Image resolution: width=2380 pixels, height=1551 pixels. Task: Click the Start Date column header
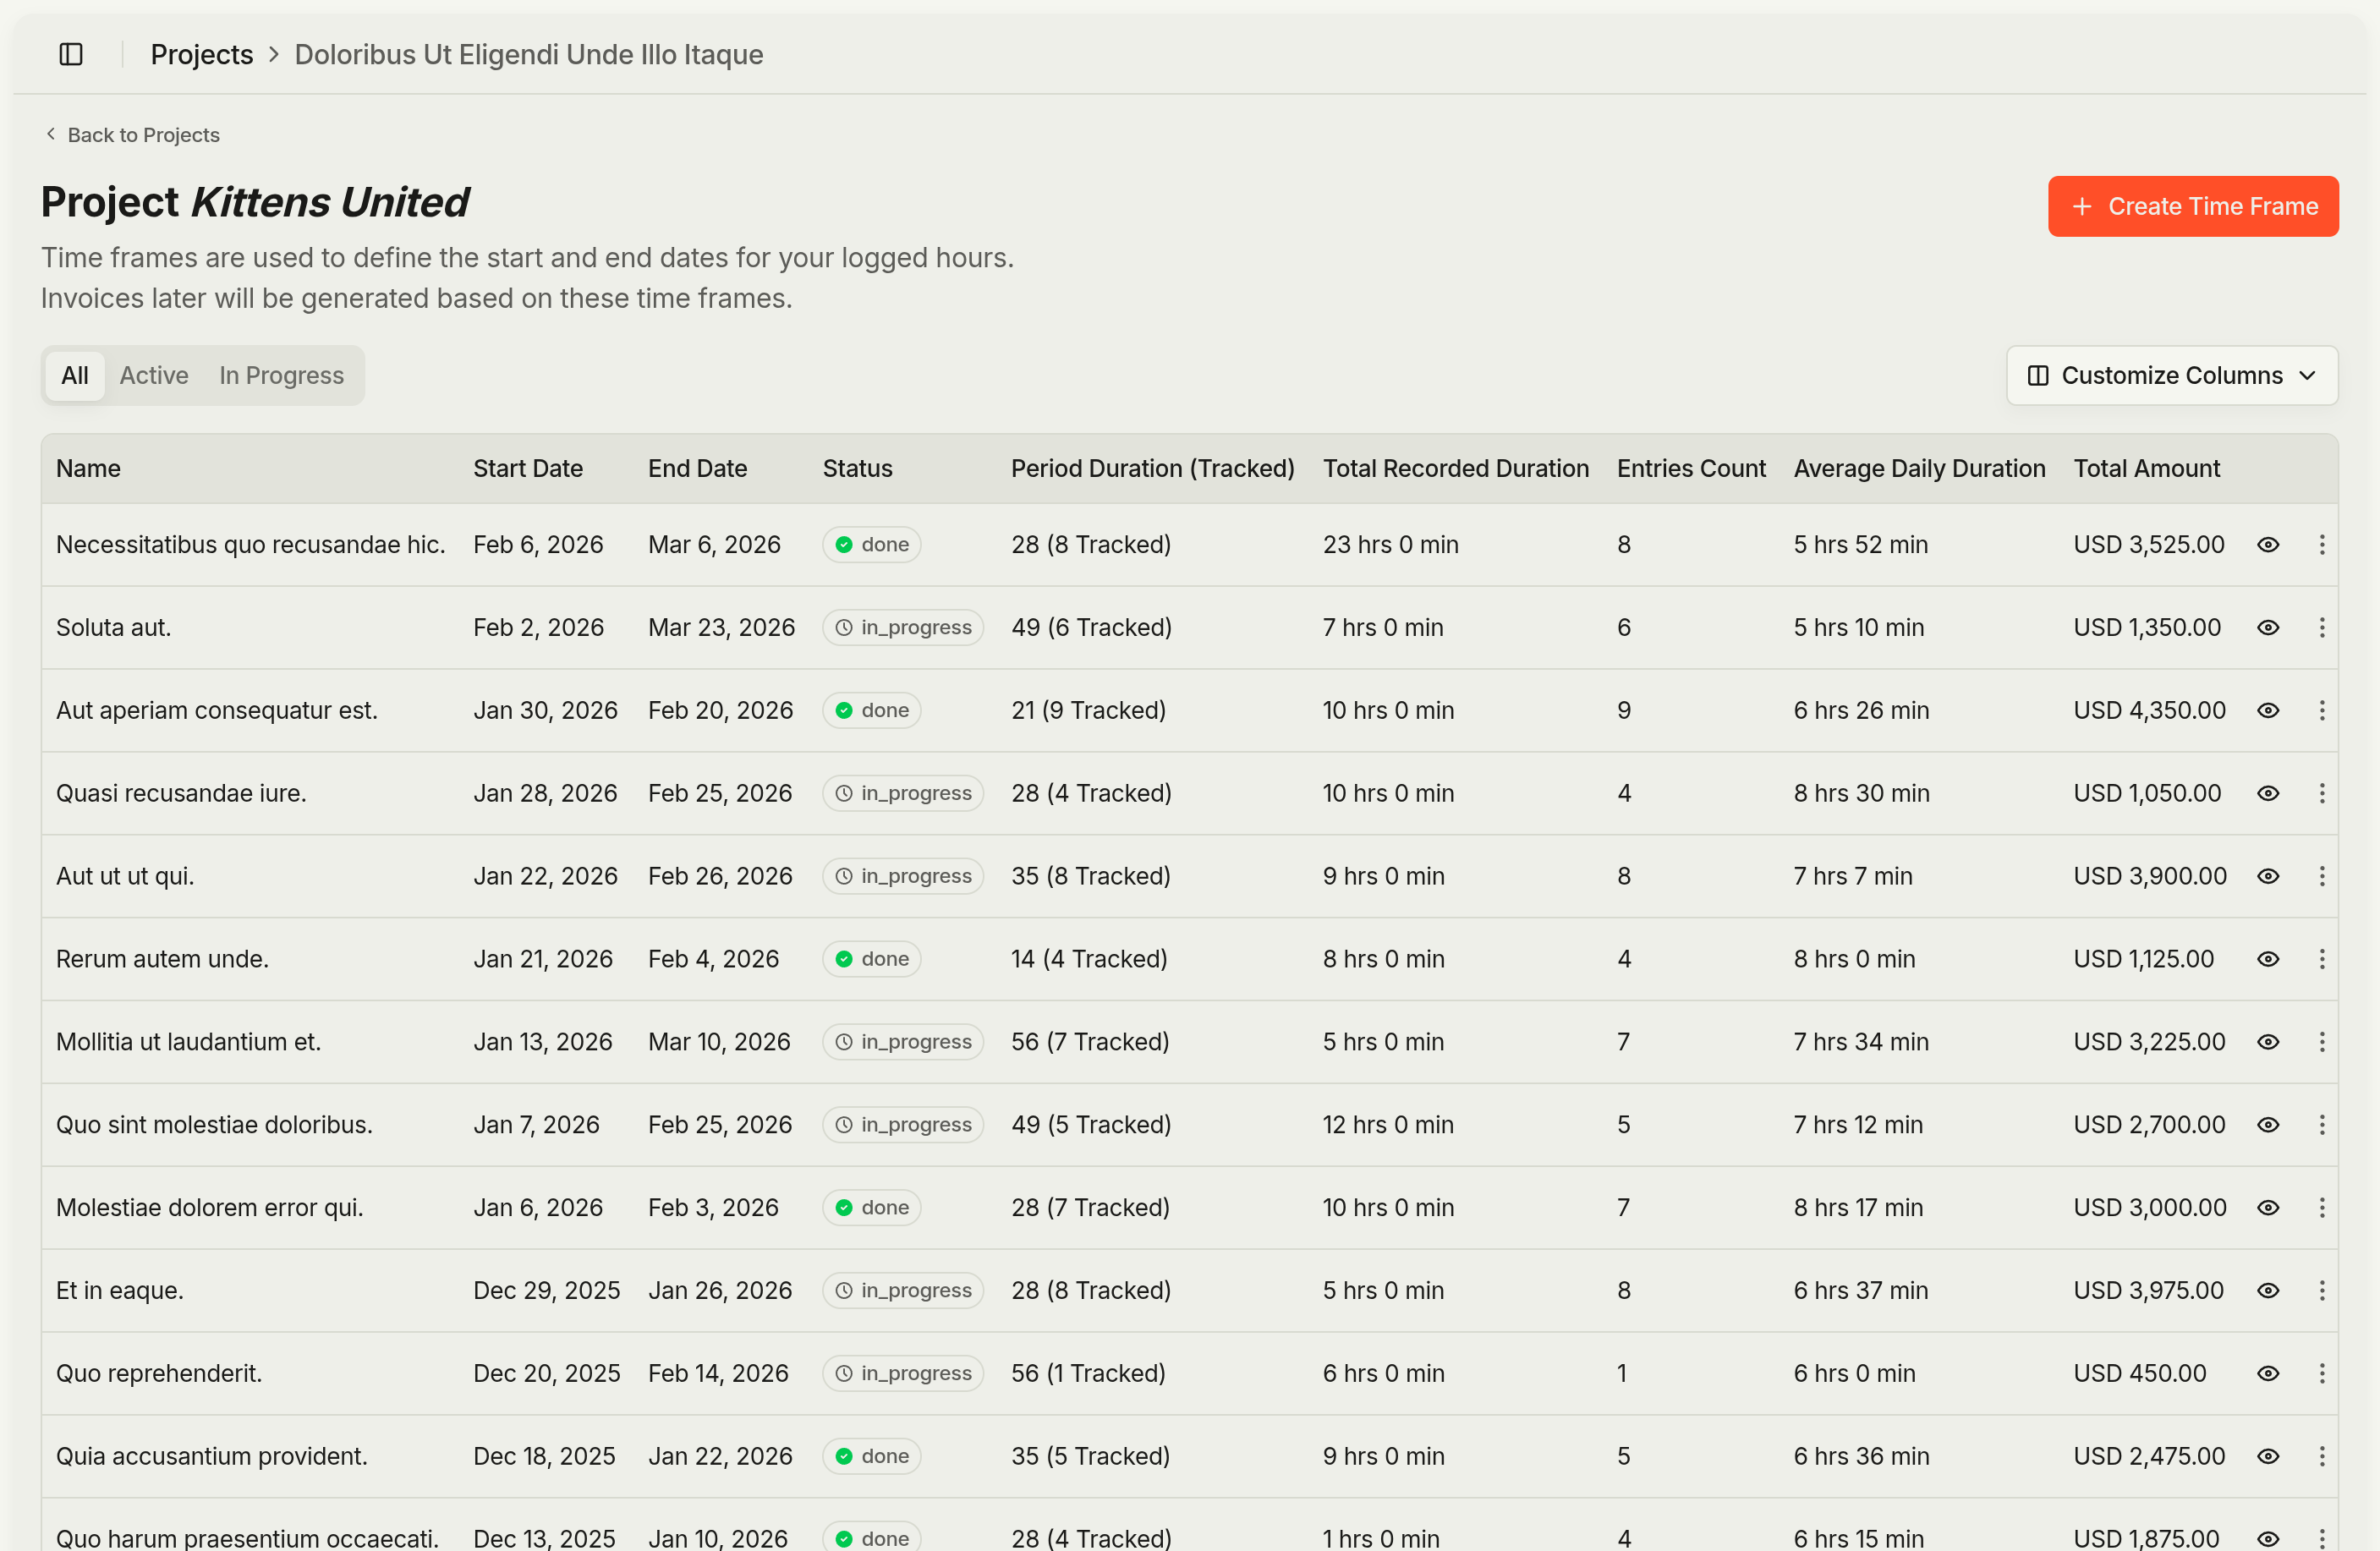coord(528,468)
